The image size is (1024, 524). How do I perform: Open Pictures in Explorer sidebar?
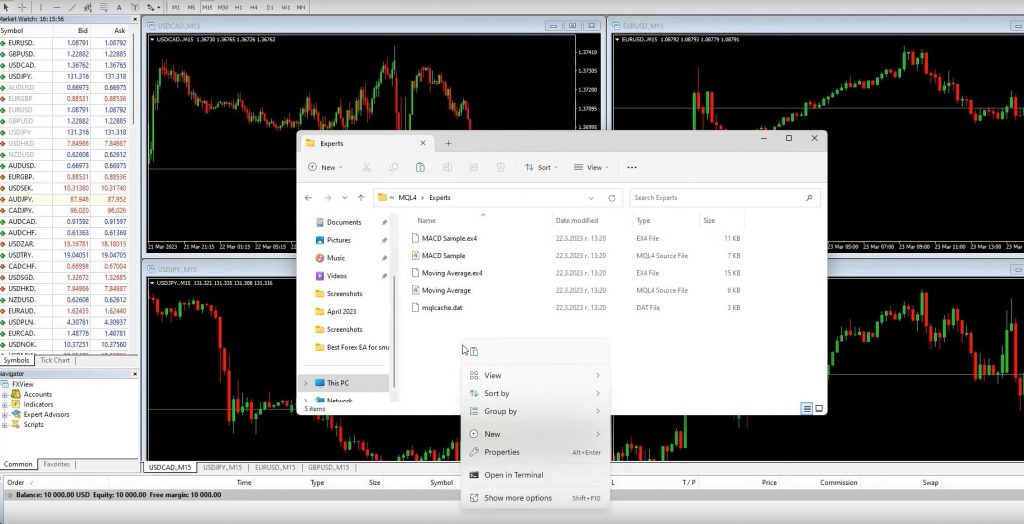coord(339,240)
